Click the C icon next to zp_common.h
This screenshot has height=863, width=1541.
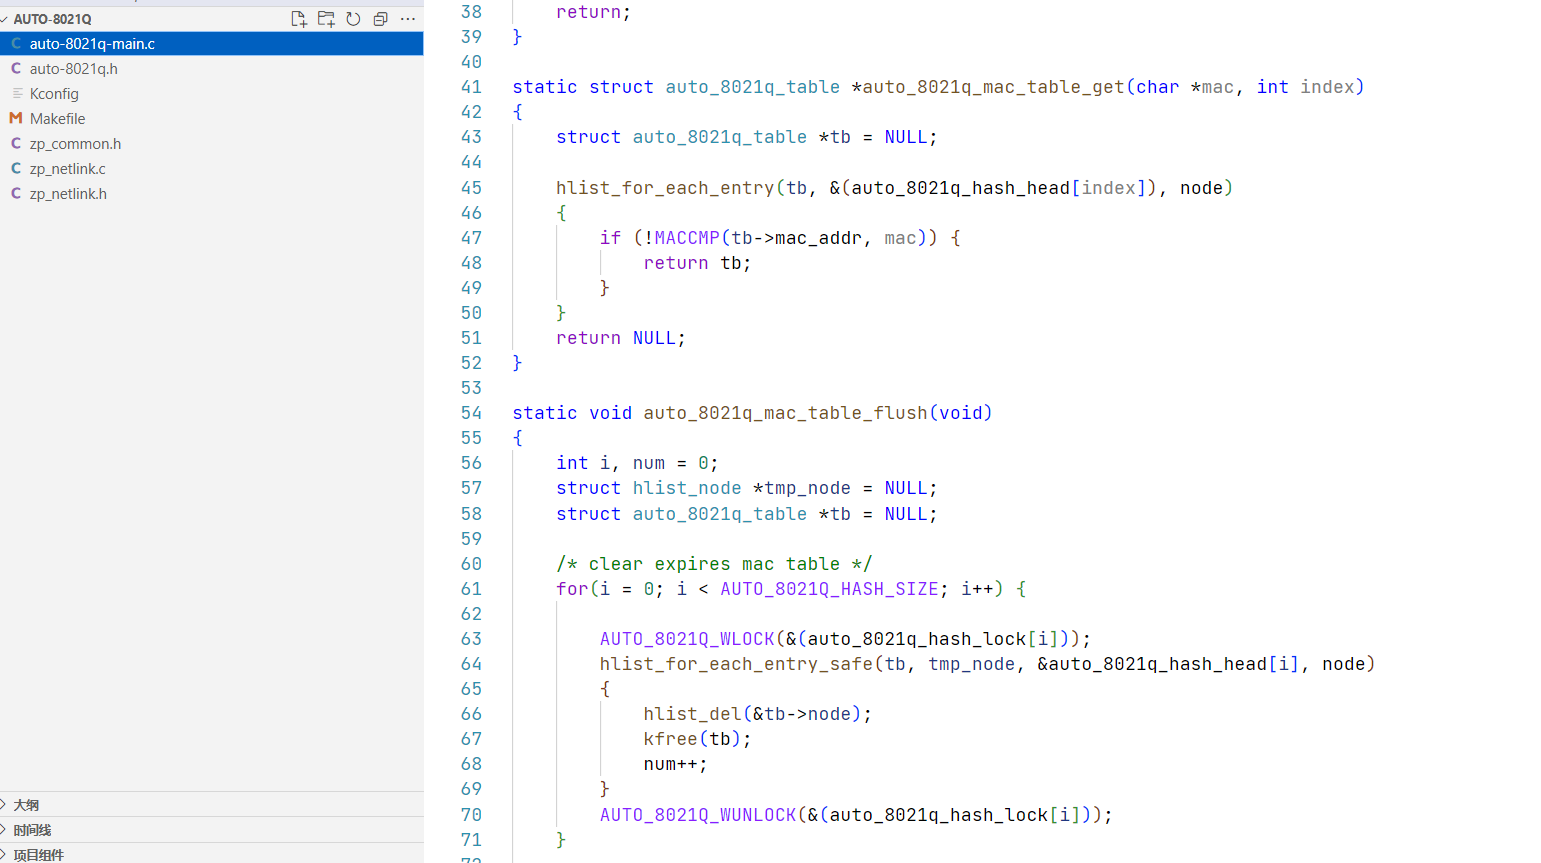click(x=16, y=144)
